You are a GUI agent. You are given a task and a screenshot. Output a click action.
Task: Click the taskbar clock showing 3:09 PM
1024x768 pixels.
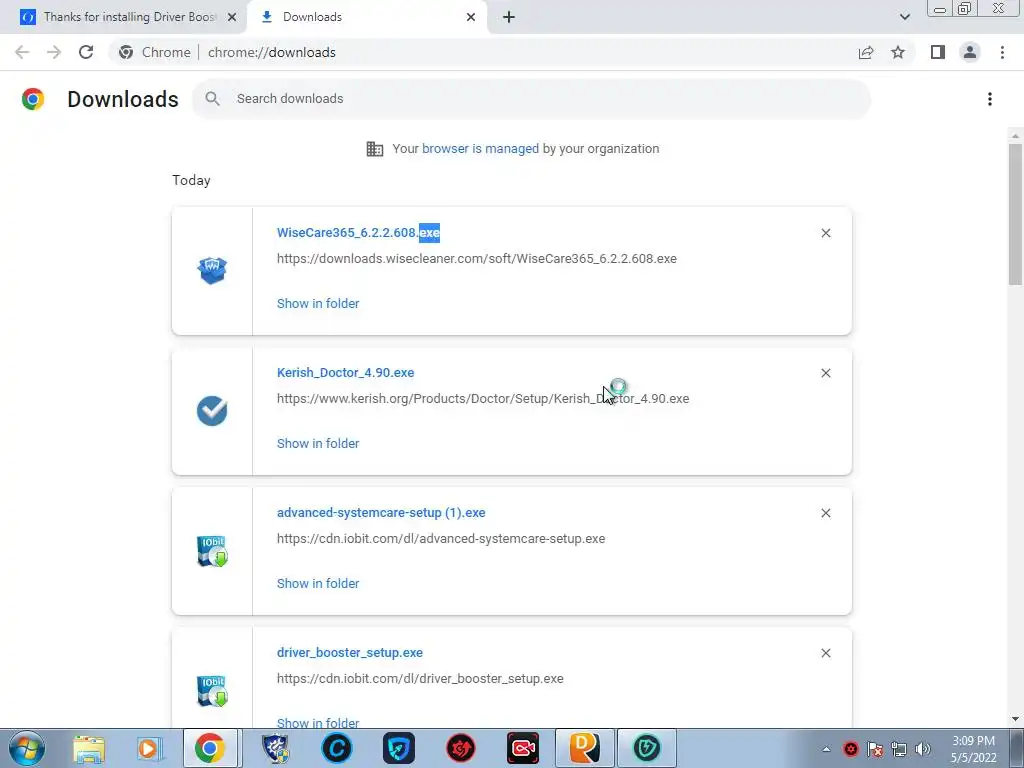click(973, 749)
